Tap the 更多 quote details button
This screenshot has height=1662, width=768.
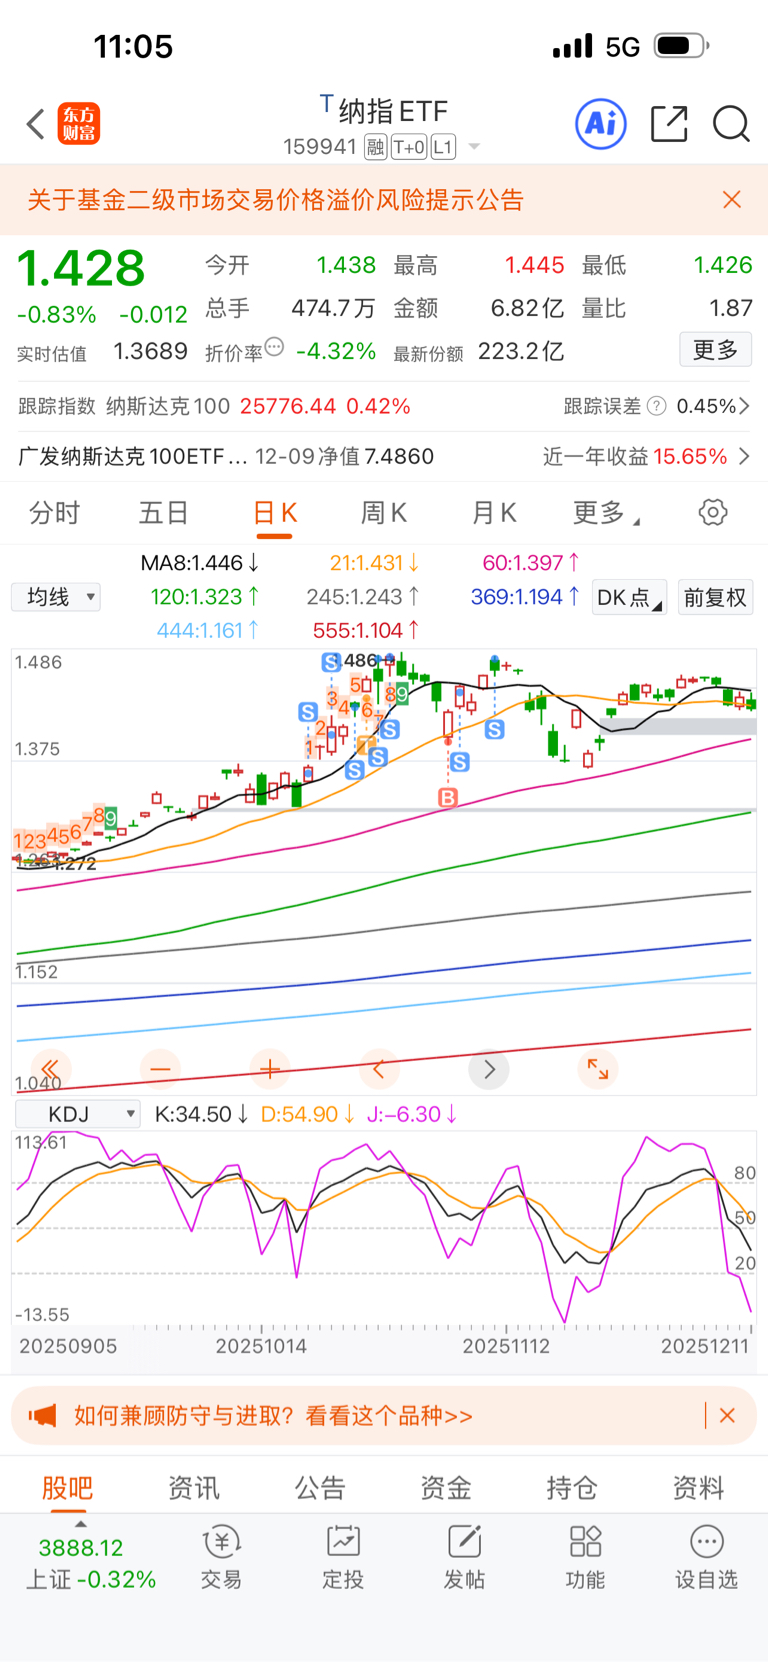click(x=715, y=350)
